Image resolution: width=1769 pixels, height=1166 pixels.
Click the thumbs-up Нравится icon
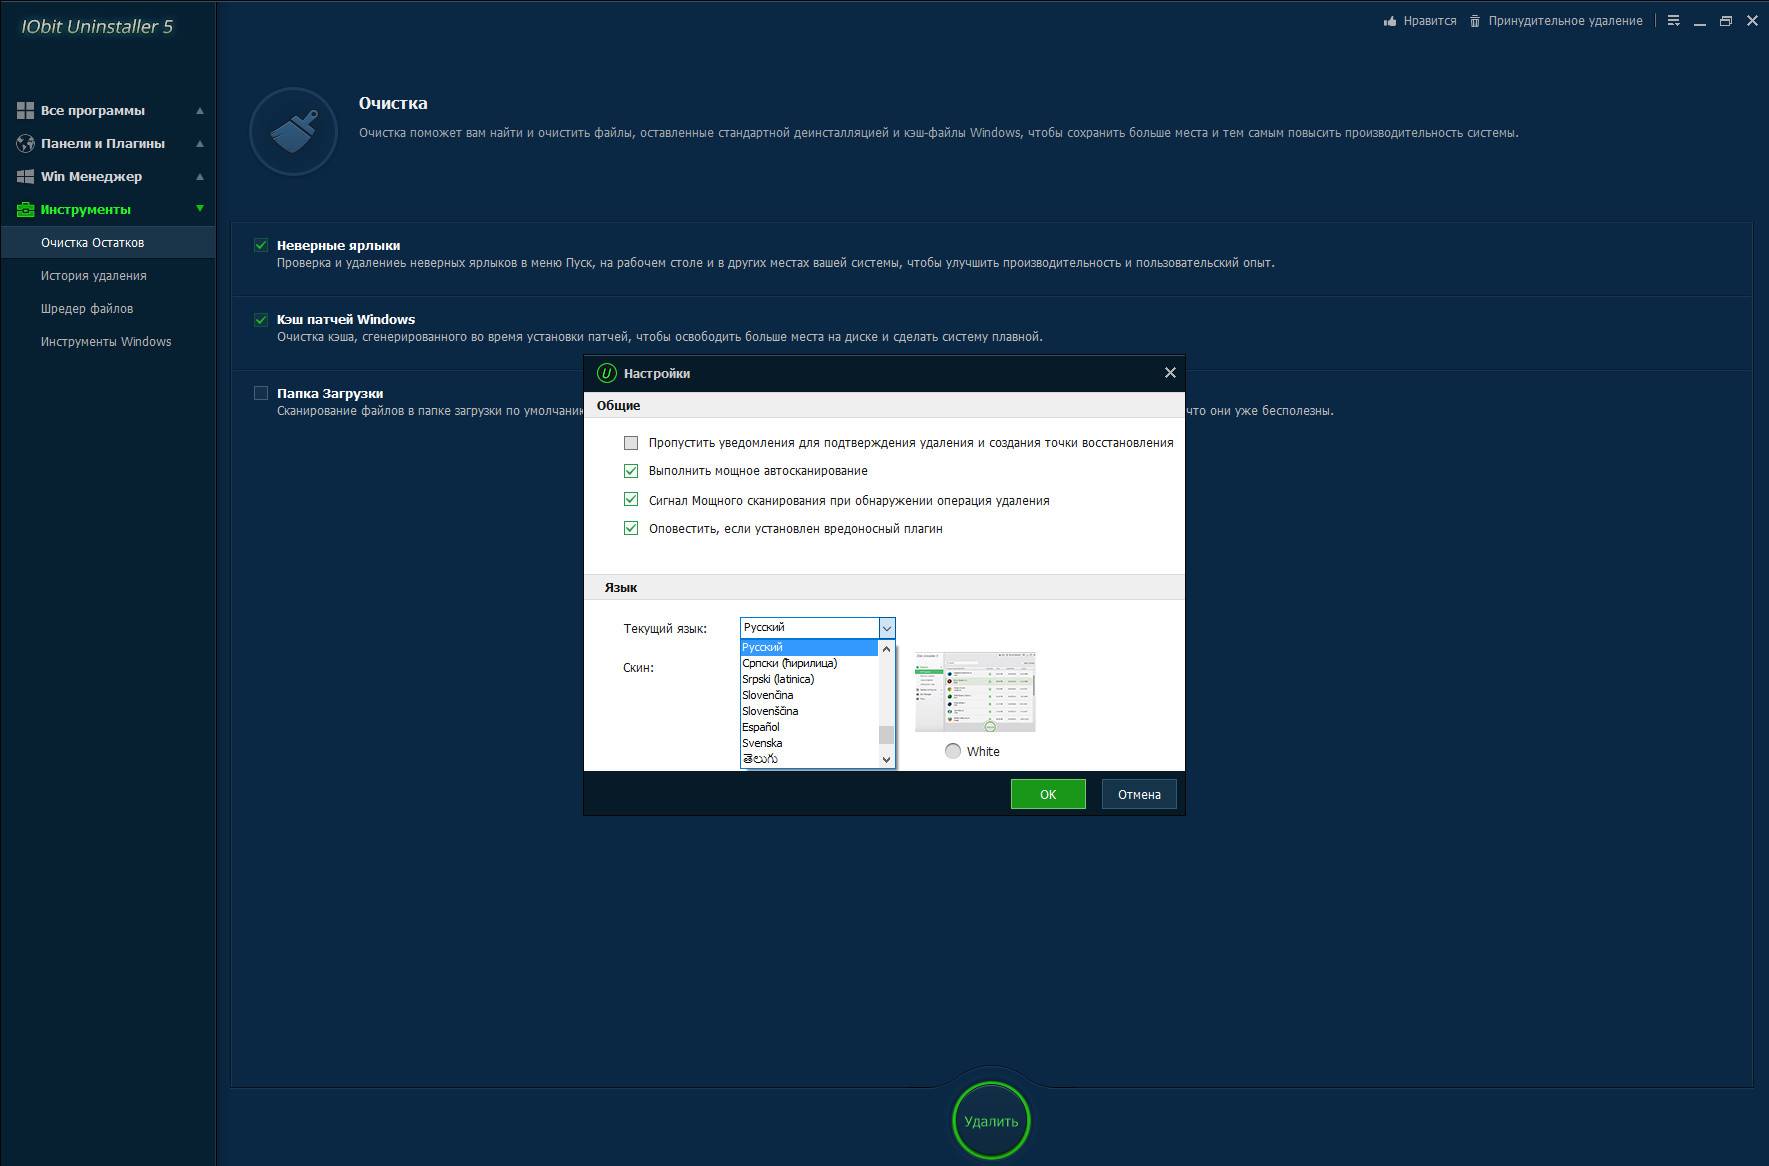(x=1389, y=21)
